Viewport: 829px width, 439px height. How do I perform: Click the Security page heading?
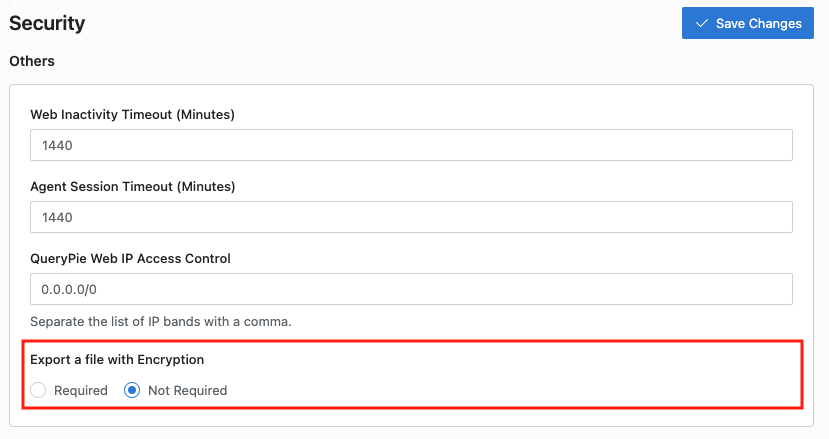click(x=47, y=23)
